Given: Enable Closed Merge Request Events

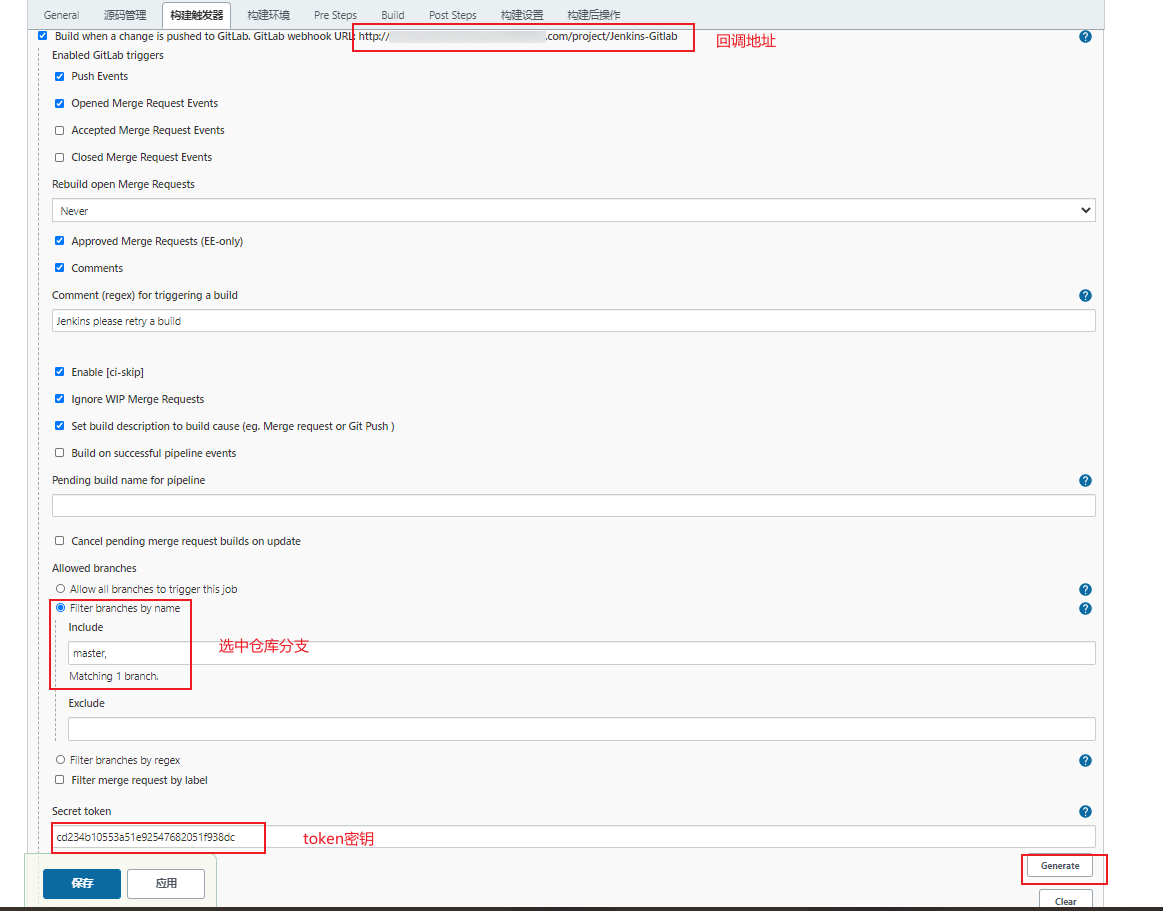Looking at the screenshot, I should tap(59, 157).
